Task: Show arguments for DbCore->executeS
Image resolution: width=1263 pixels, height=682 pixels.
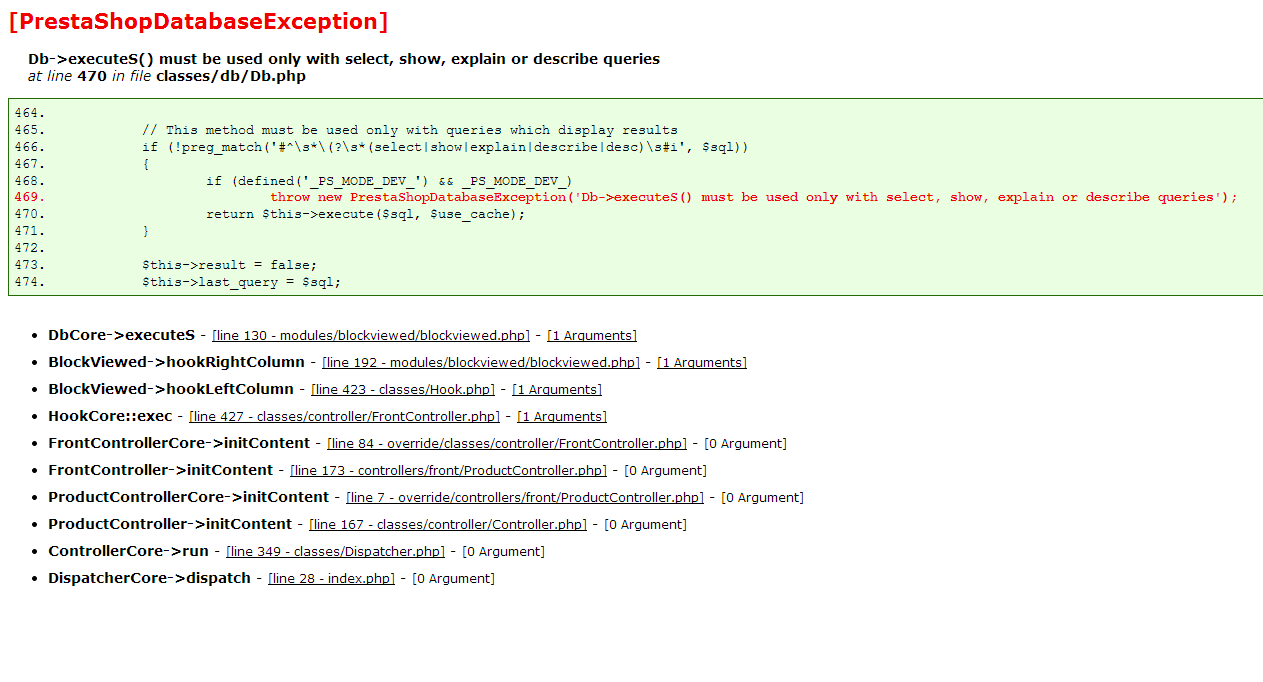Action: [592, 336]
